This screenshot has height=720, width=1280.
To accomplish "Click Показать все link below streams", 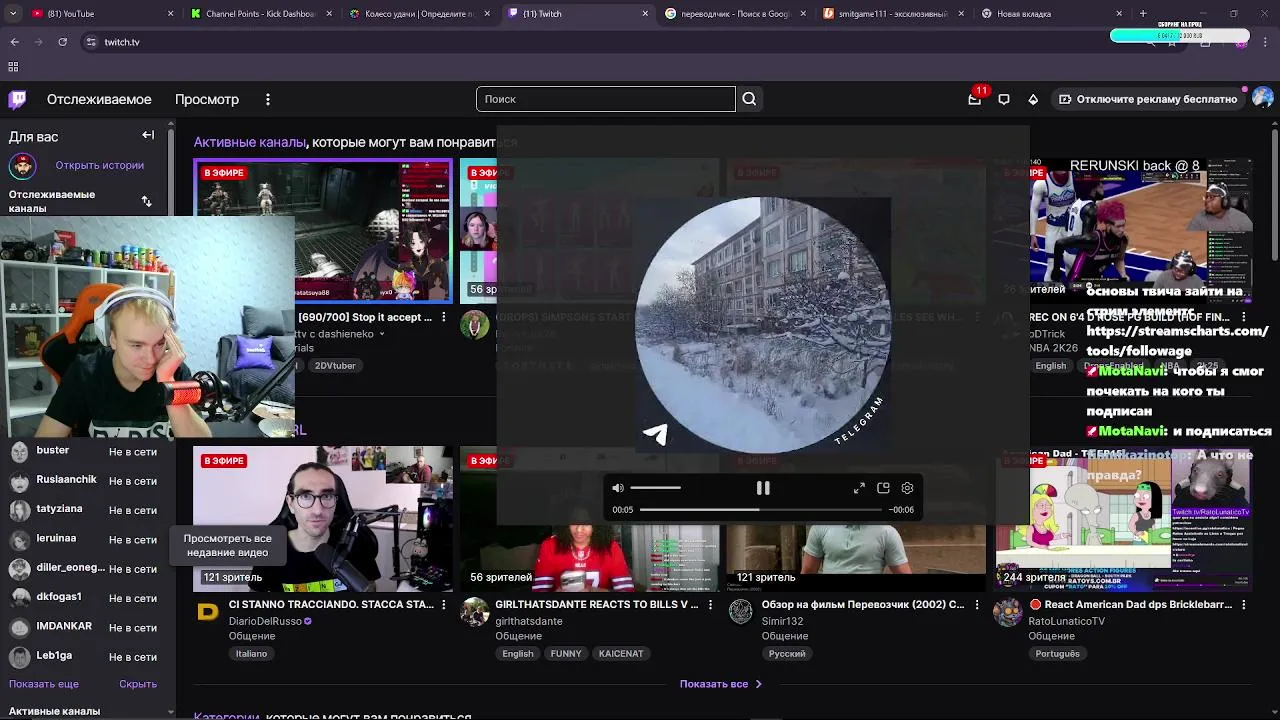I will point(721,684).
